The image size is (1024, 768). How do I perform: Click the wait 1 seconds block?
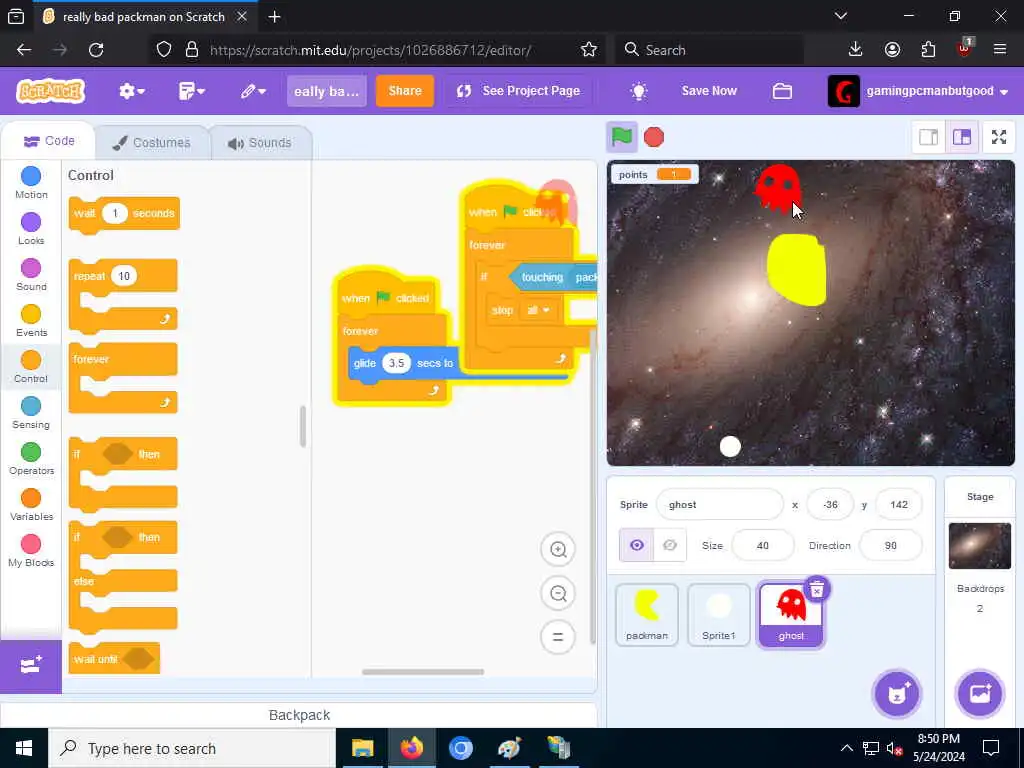point(124,214)
